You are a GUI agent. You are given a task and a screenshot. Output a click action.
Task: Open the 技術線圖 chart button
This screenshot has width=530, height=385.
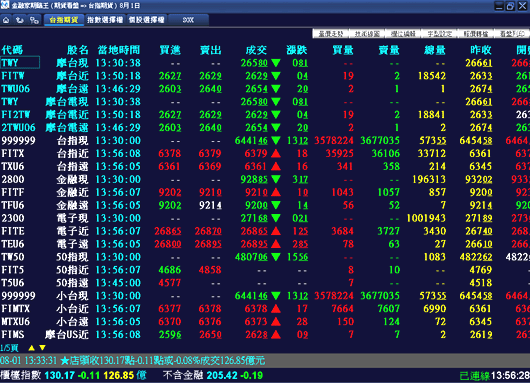pos(367,34)
